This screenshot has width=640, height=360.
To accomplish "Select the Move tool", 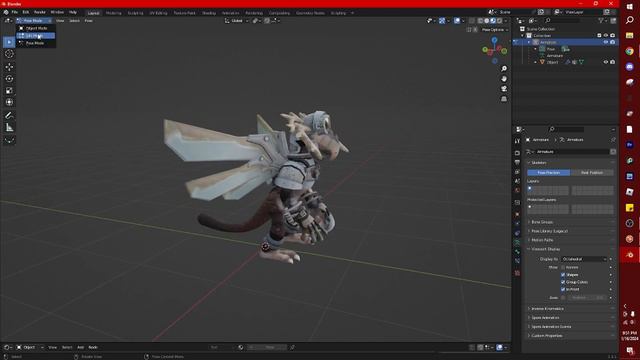I will pyautogui.click(x=9, y=67).
